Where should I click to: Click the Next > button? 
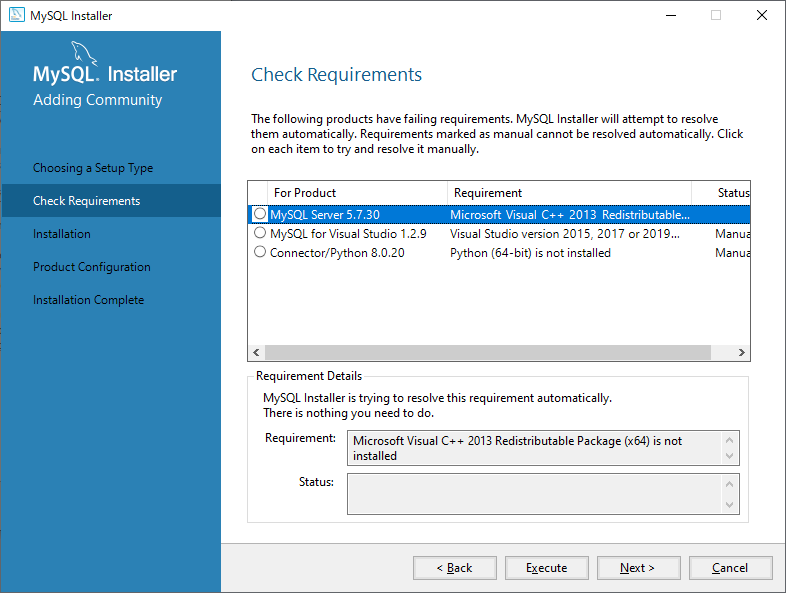(x=638, y=568)
